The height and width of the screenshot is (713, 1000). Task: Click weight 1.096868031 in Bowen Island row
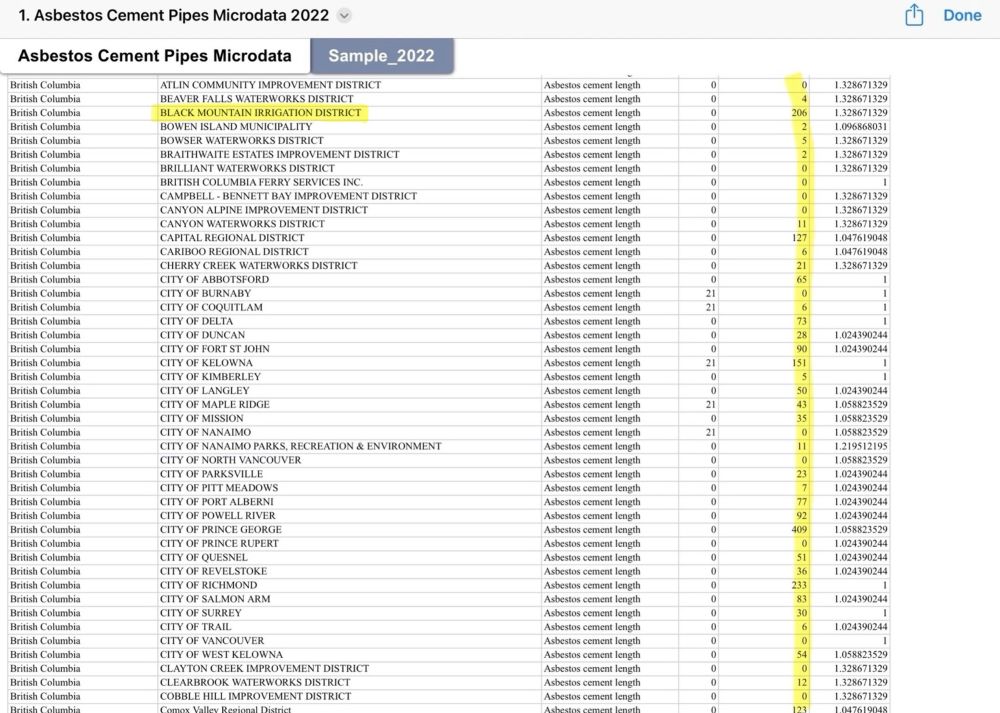860,127
